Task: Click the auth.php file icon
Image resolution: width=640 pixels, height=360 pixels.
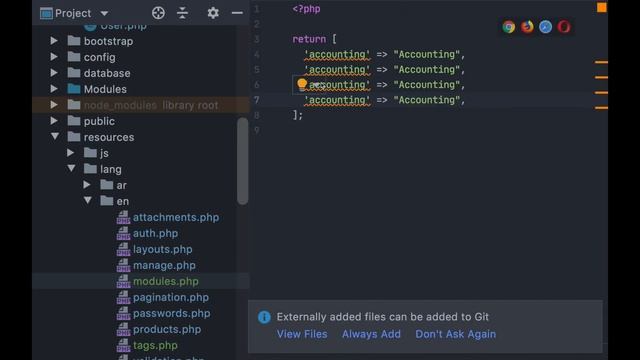Action: [x=123, y=233]
